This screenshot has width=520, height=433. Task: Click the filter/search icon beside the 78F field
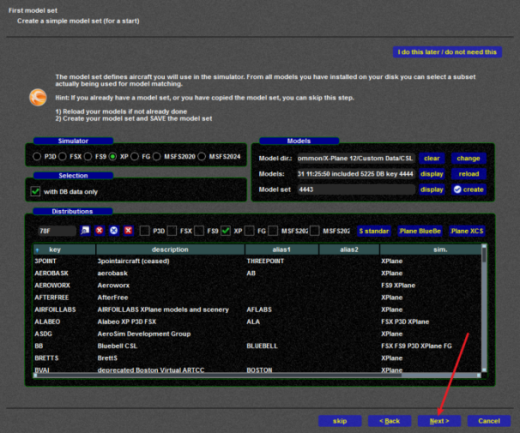[x=85, y=231]
